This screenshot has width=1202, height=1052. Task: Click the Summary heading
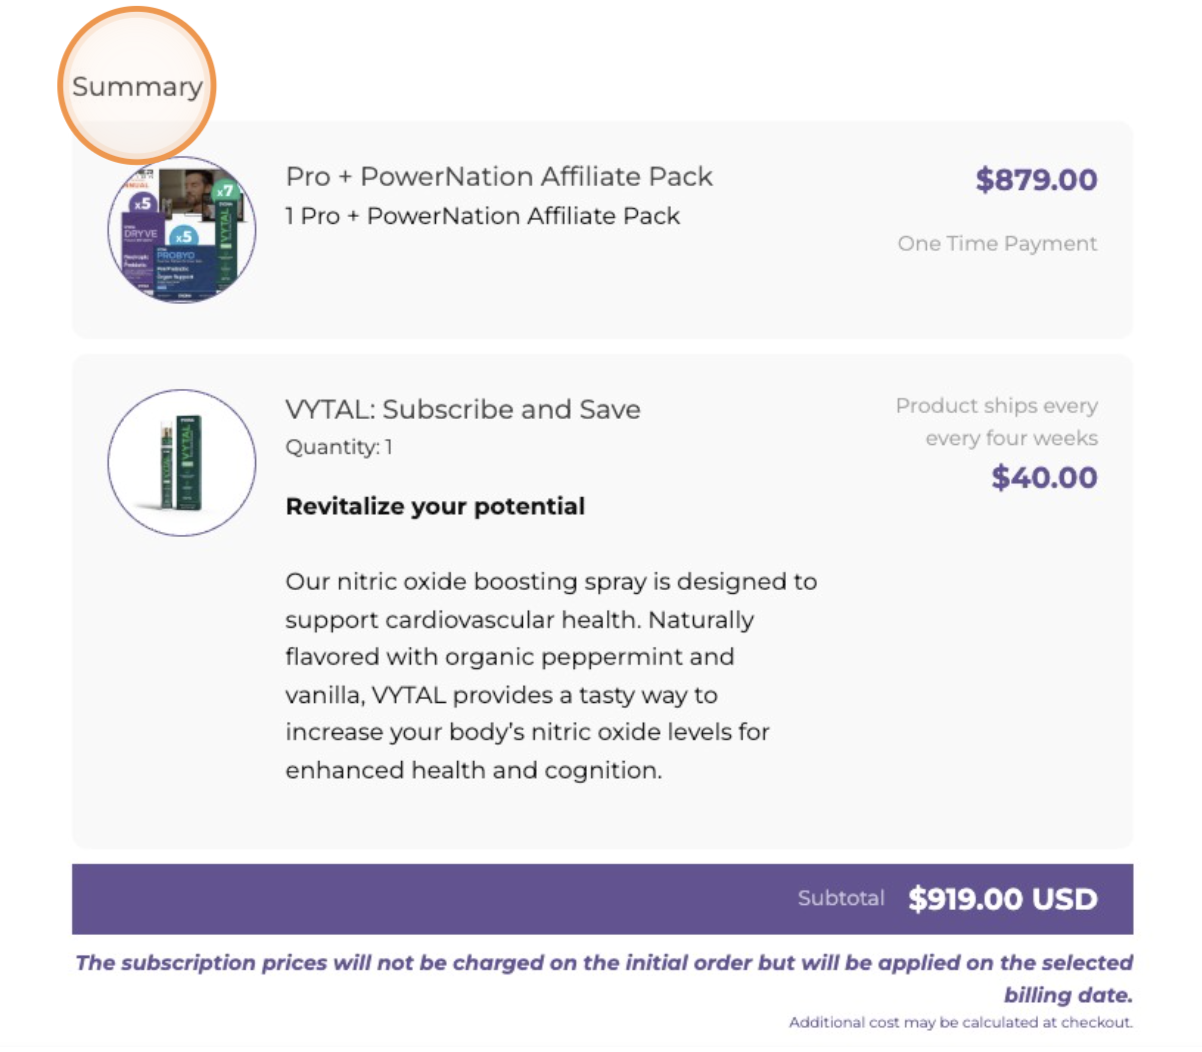click(x=137, y=87)
